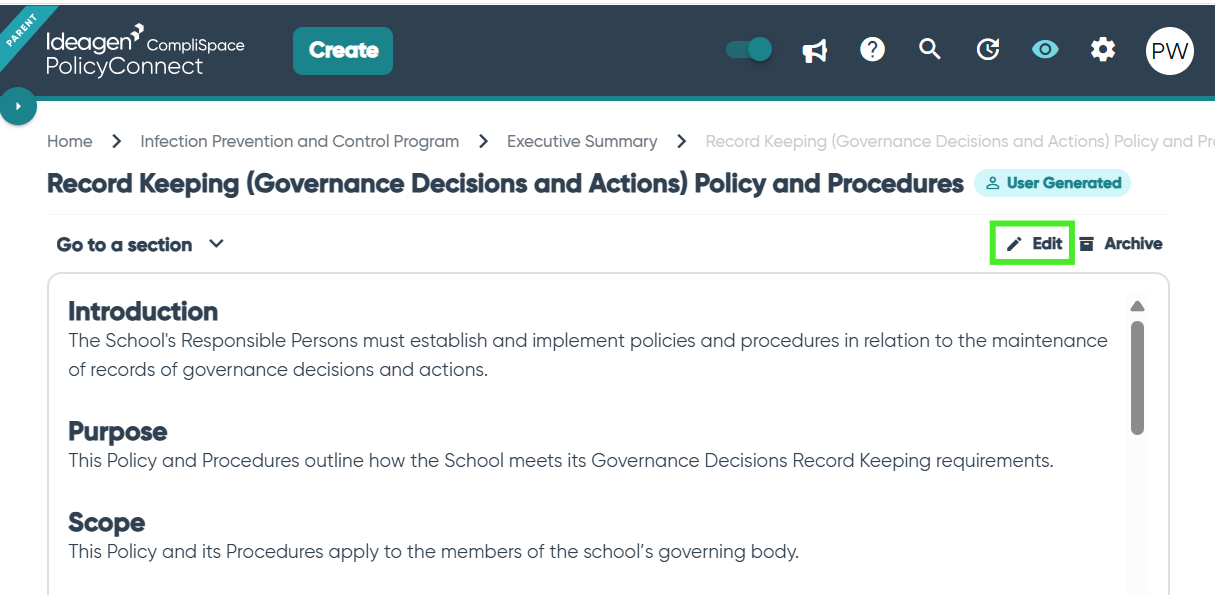The width and height of the screenshot is (1215, 595).
Task: Toggle the switch in the top bar
Action: (x=750, y=50)
